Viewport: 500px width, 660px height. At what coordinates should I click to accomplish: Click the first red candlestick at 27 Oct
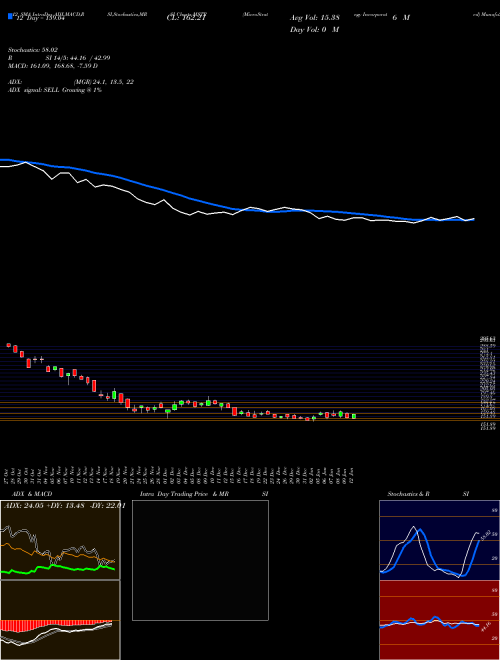point(9,345)
